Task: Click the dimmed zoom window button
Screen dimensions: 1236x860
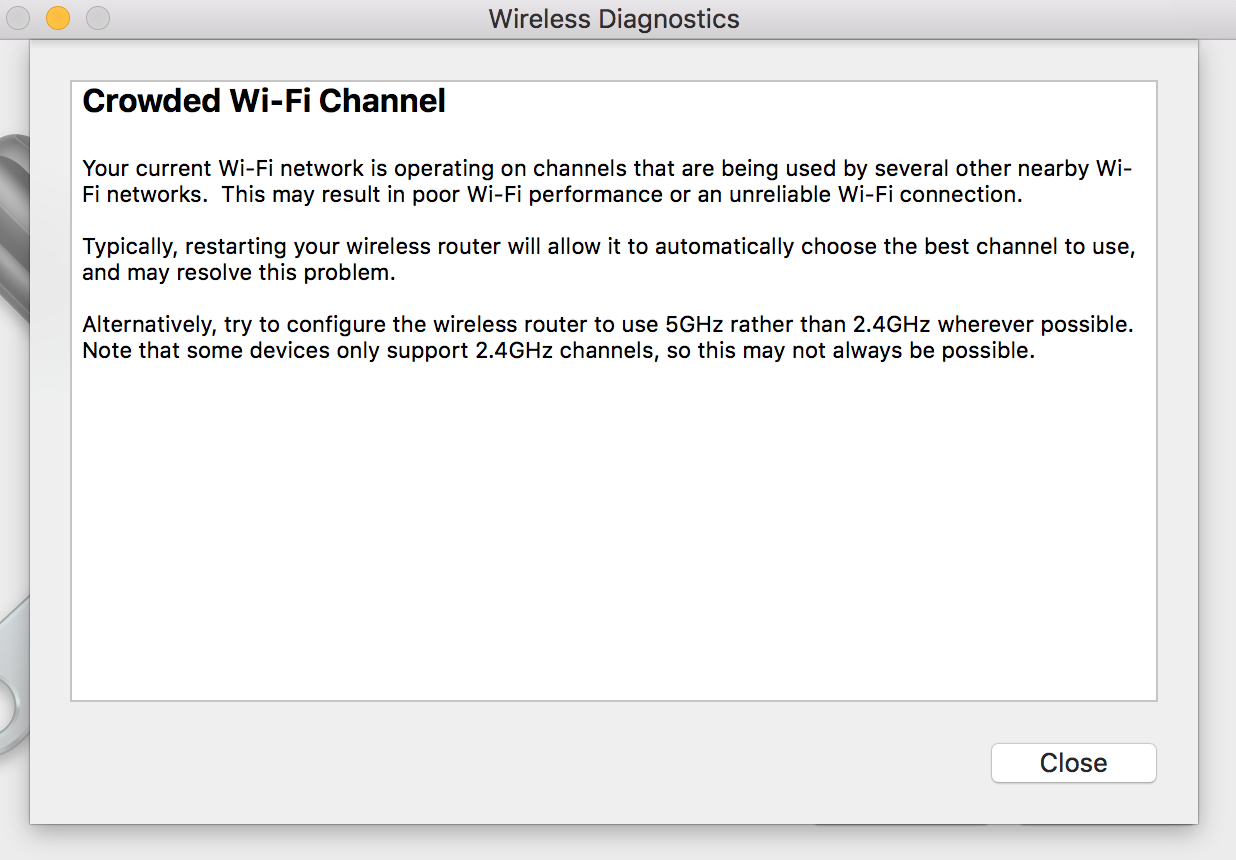Action: [x=98, y=18]
